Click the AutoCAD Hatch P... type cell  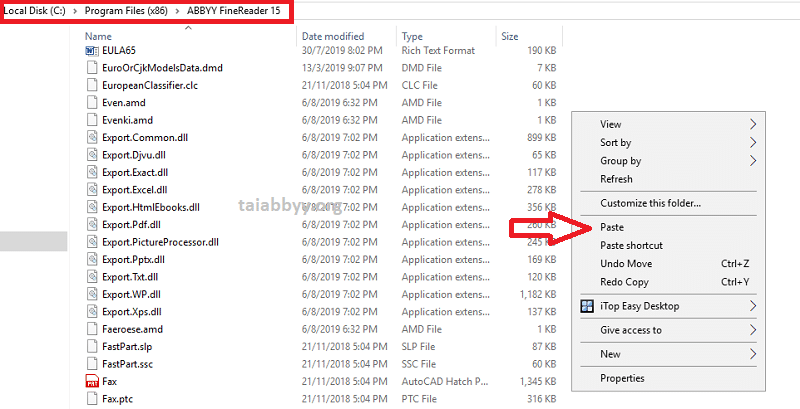[445, 381]
